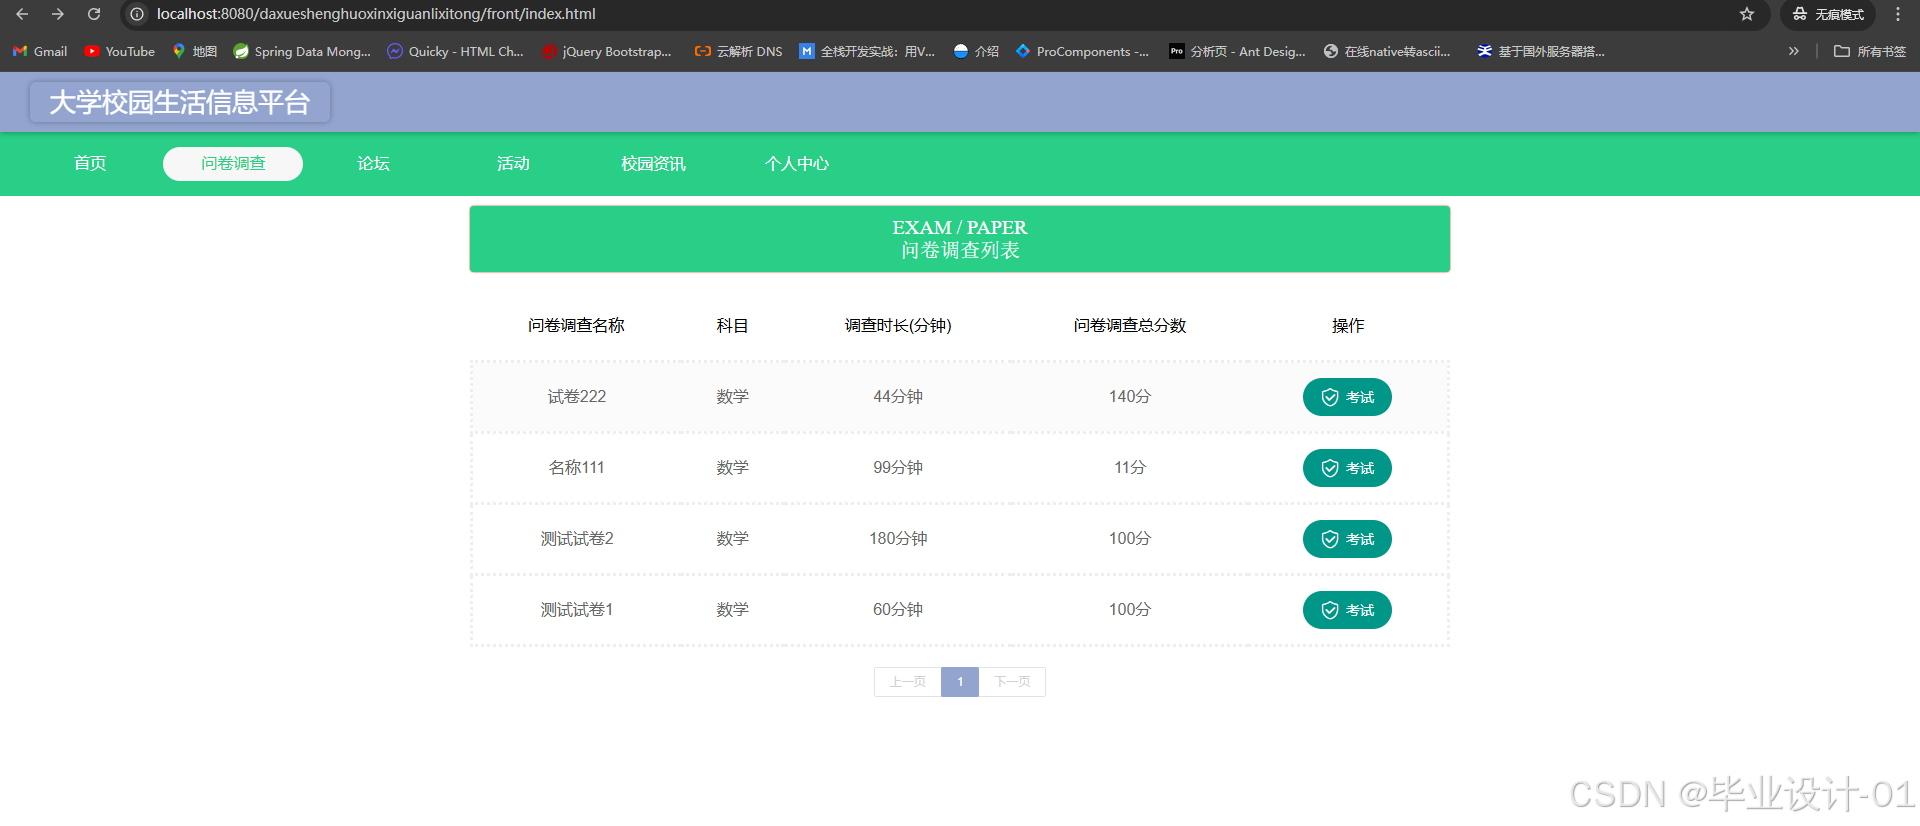The width and height of the screenshot is (1920, 826).
Task: Click the 问卷调查总分数 column header
Action: click(x=1130, y=325)
